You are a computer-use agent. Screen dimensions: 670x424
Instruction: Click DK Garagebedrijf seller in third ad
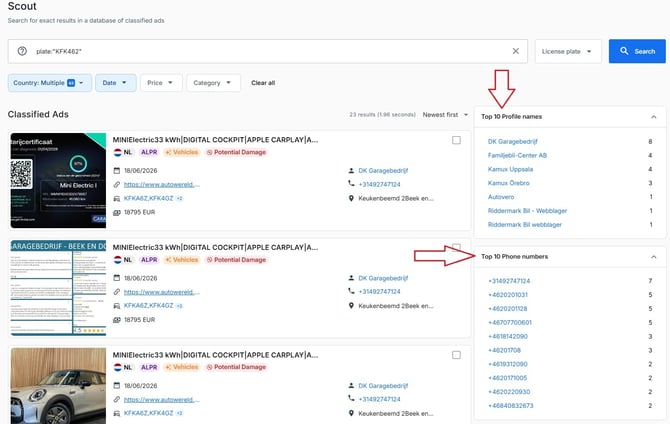point(383,386)
